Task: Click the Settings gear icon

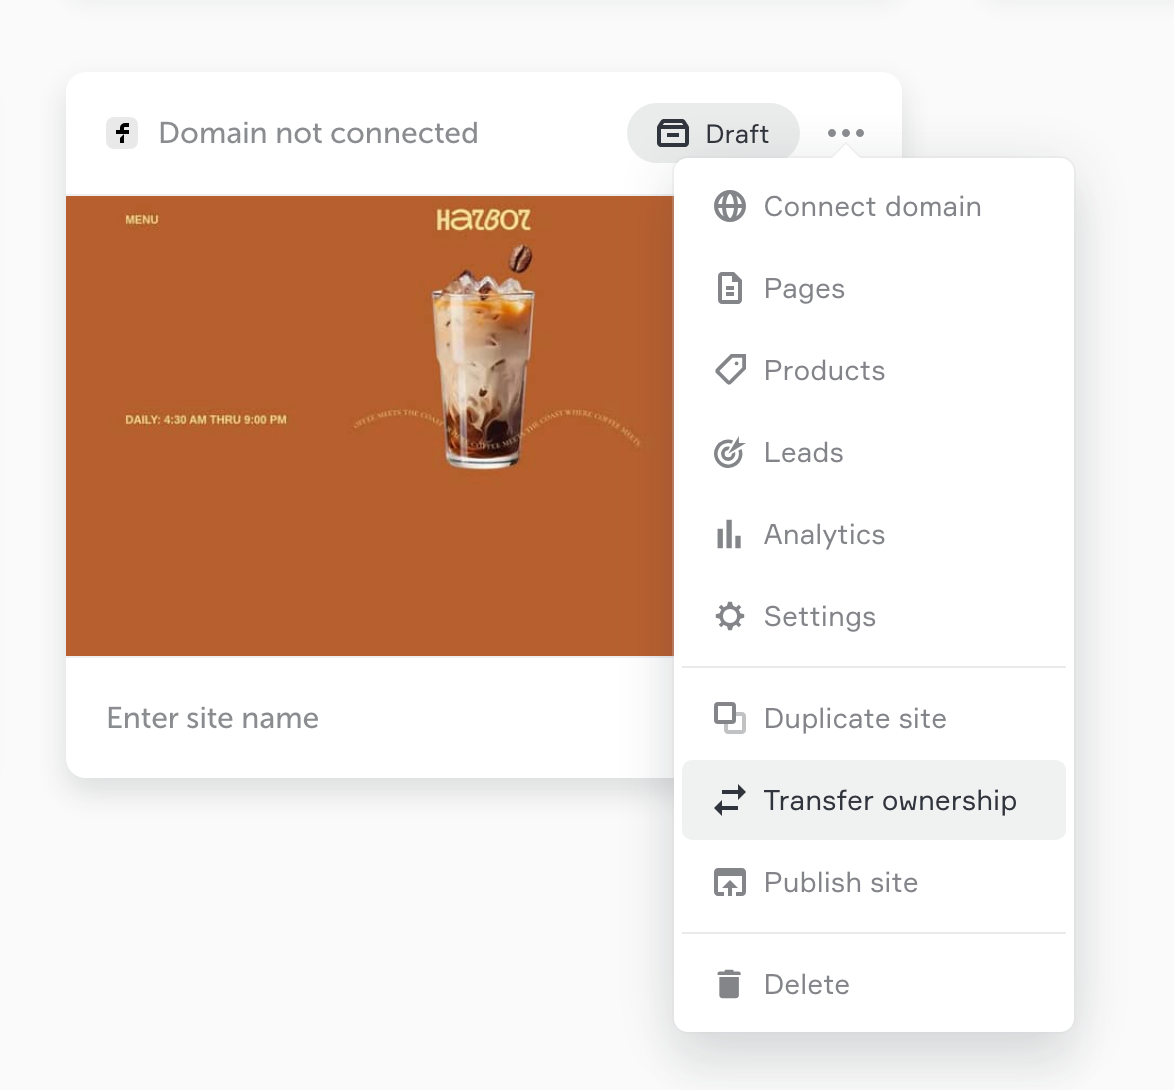Action: click(729, 616)
